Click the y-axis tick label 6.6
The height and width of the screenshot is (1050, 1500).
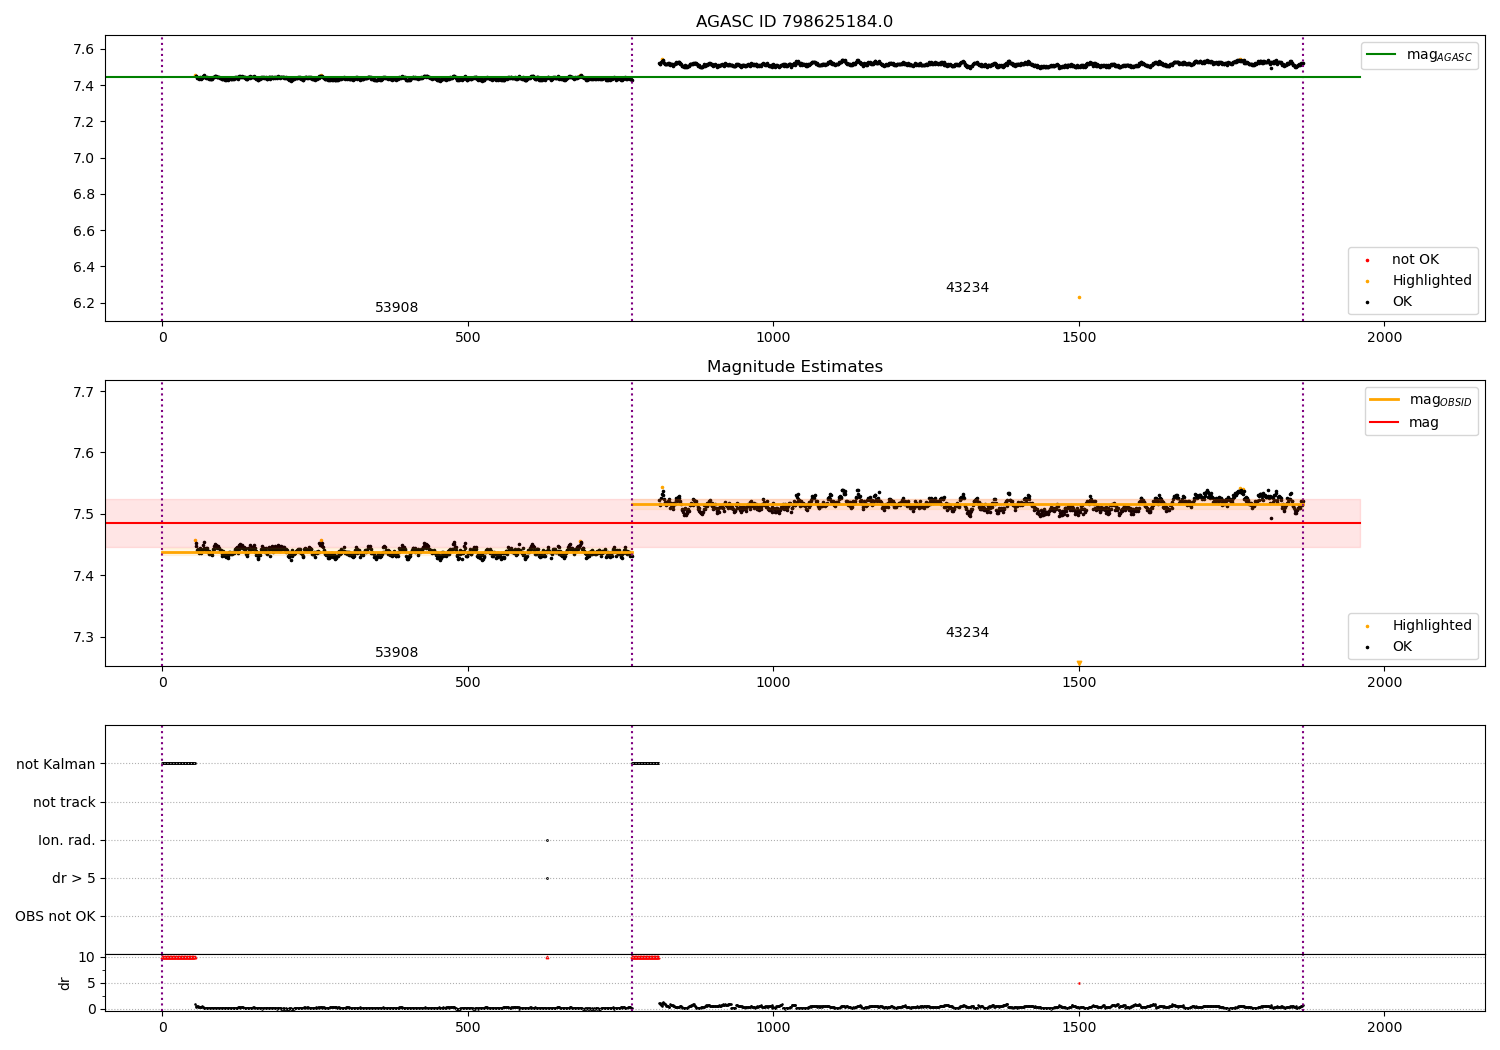click(84, 231)
